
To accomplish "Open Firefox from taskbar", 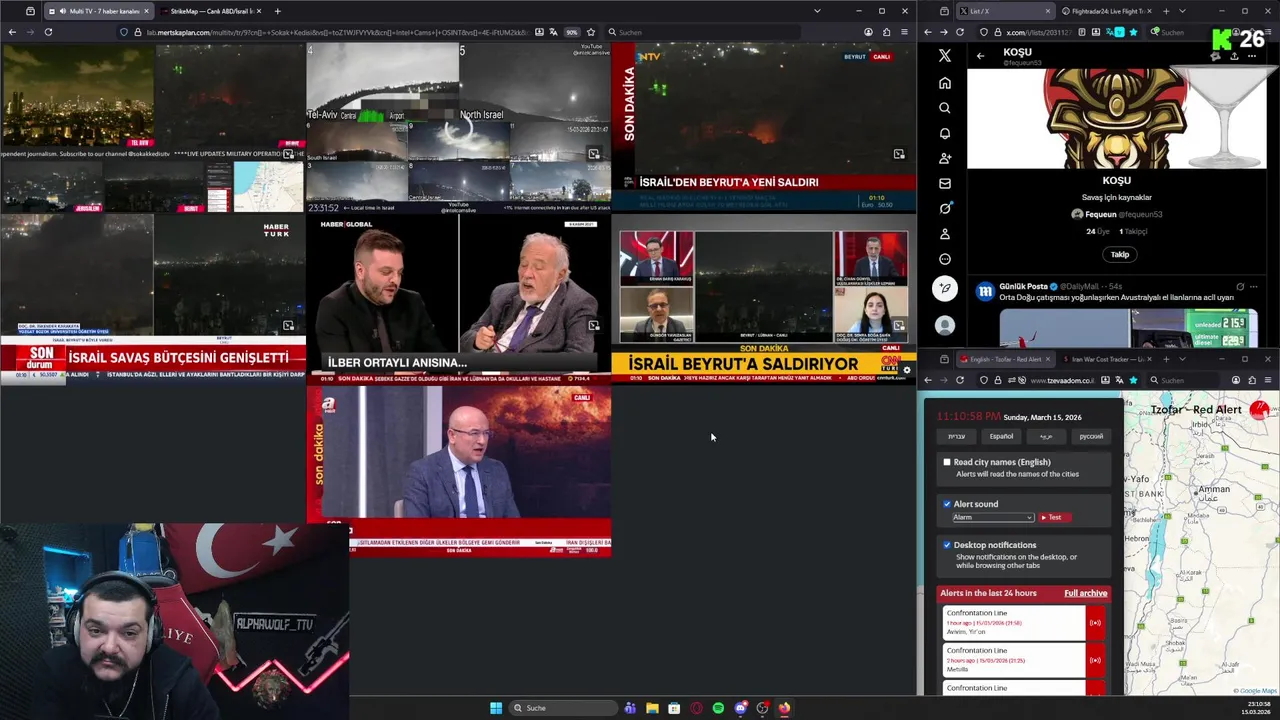I will point(784,708).
